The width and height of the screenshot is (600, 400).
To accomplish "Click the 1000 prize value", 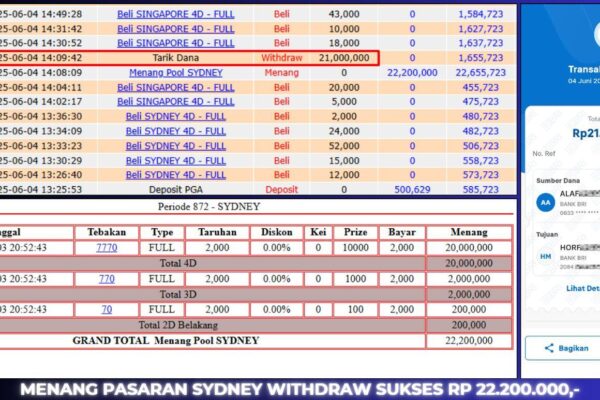I will click(355, 279).
